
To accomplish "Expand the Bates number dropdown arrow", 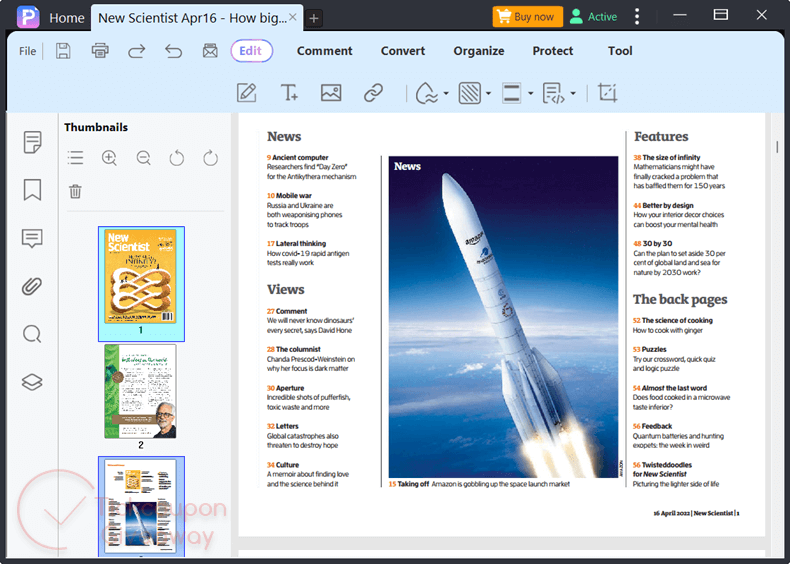I will [573, 94].
